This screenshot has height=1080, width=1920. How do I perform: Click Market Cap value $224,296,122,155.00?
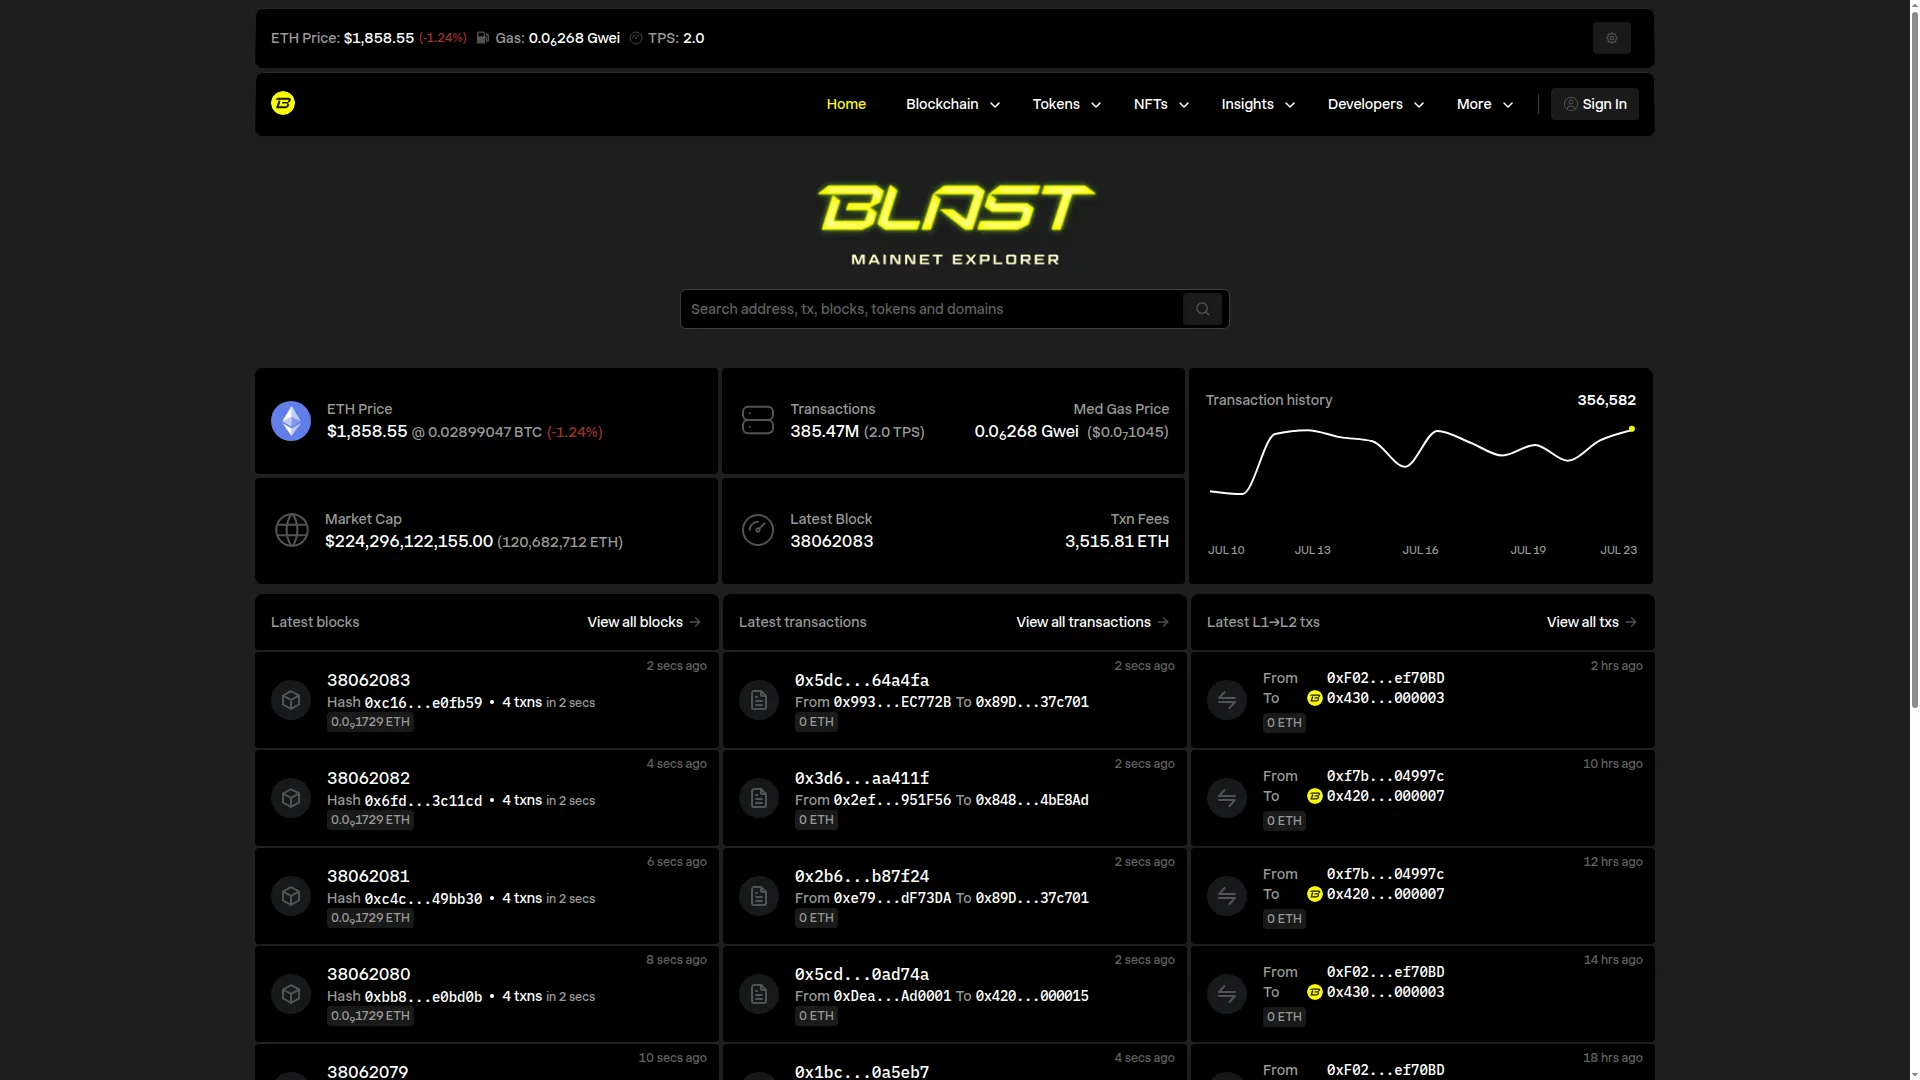pyautogui.click(x=408, y=541)
